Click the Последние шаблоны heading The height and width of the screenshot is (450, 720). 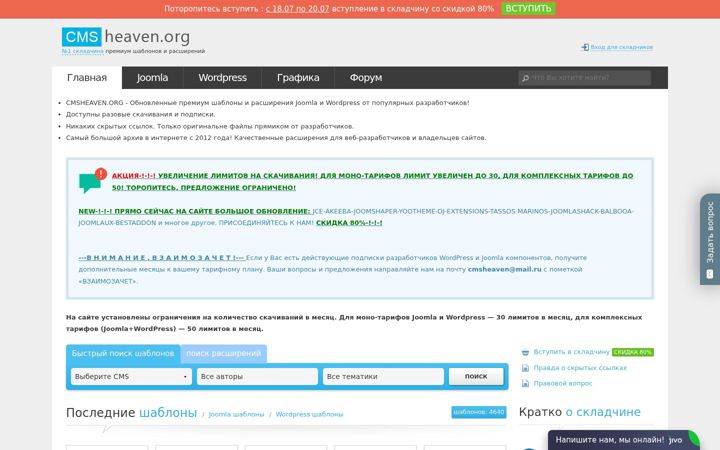[x=131, y=413]
